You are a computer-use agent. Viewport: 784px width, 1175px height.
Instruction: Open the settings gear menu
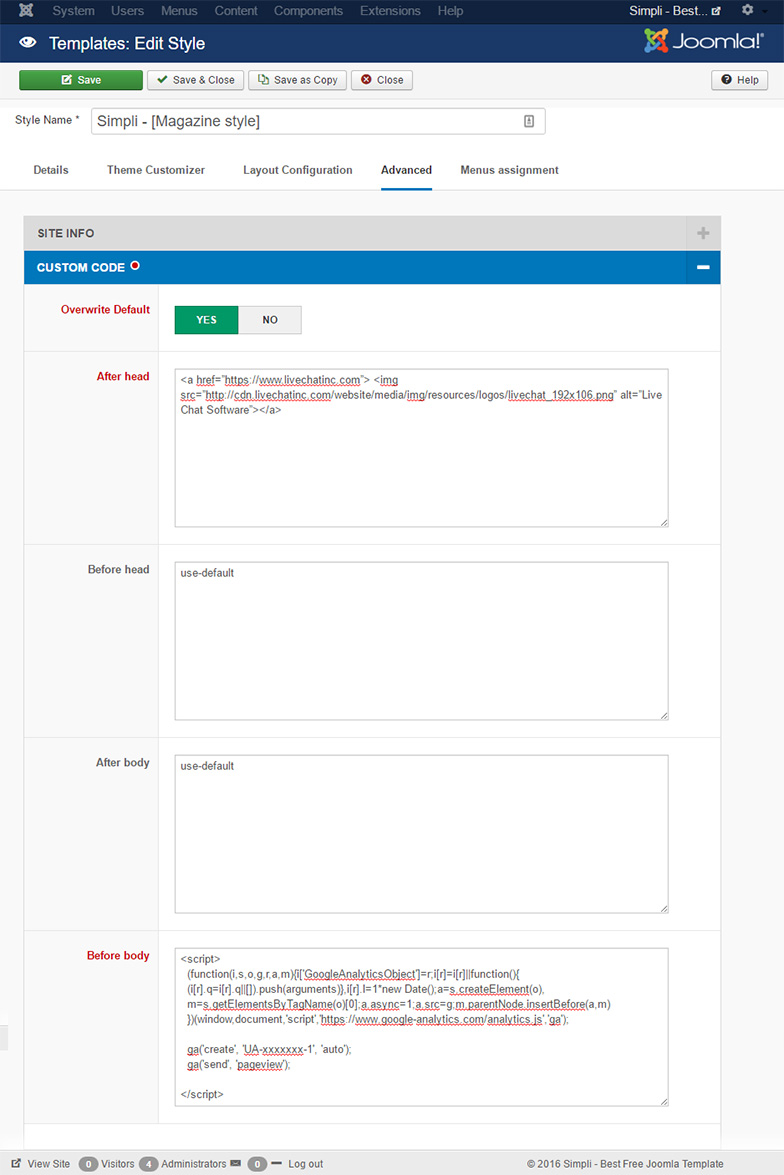748,11
